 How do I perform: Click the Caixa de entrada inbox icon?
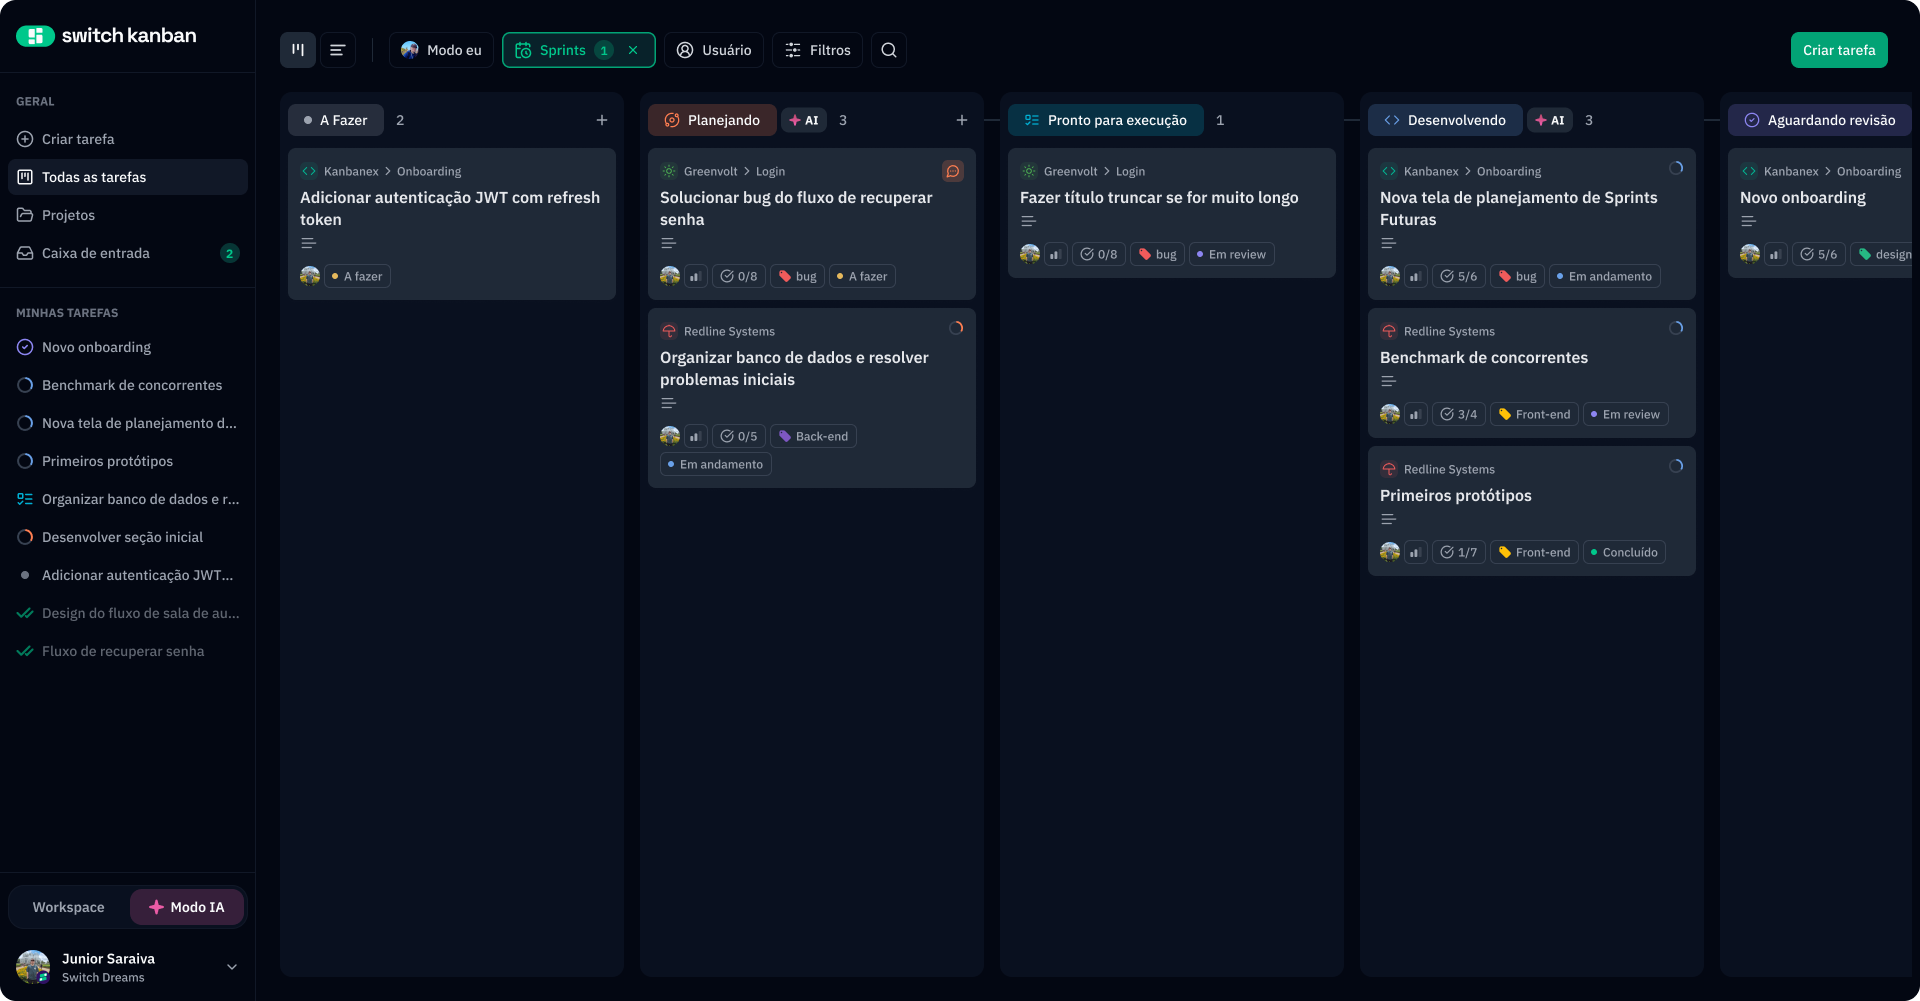[x=23, y=253]
